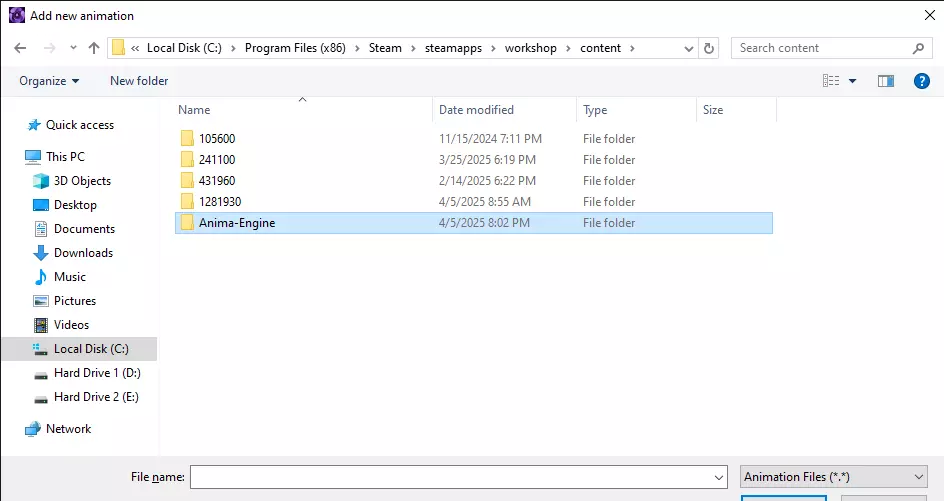The image size is (944, 501).
Task: Click Local Disk (C:) breadcrumb in address bar
Action: tap(184, 48)
